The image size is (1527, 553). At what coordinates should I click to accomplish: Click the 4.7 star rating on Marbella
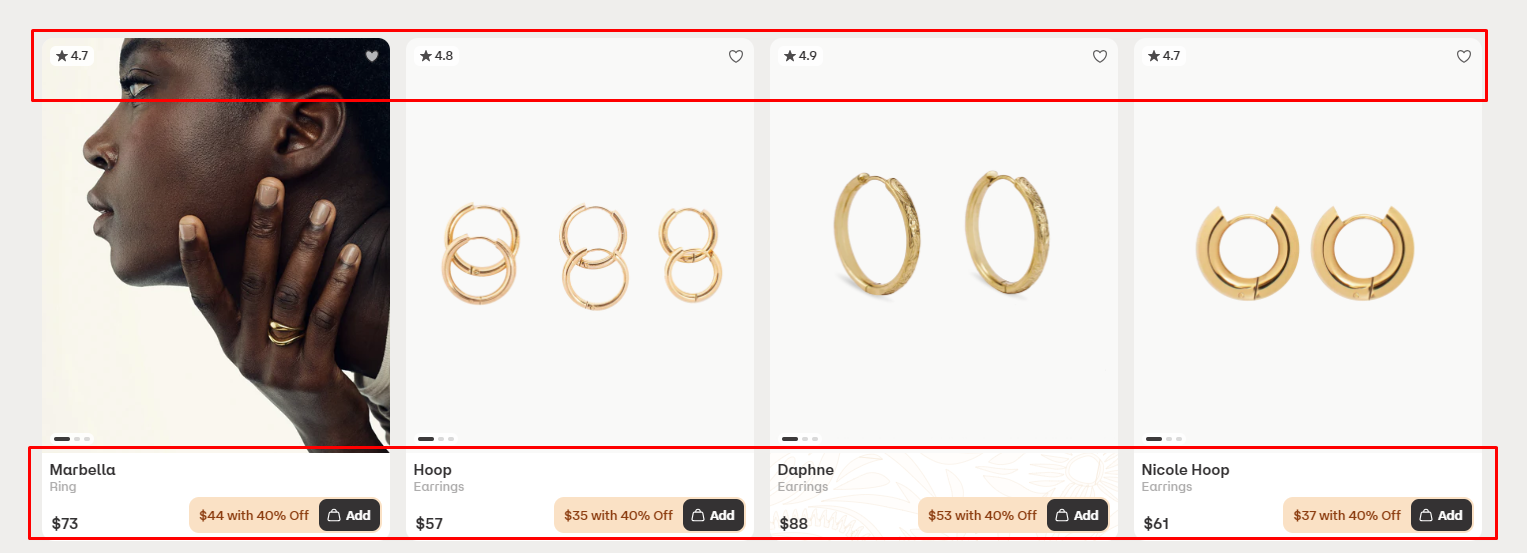click(x=72, y=56)
